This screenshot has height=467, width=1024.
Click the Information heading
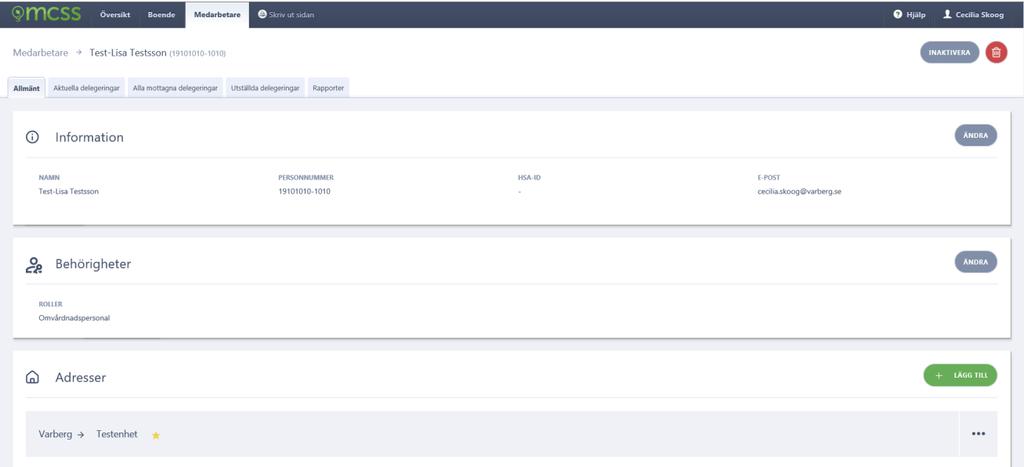[89, 137]
